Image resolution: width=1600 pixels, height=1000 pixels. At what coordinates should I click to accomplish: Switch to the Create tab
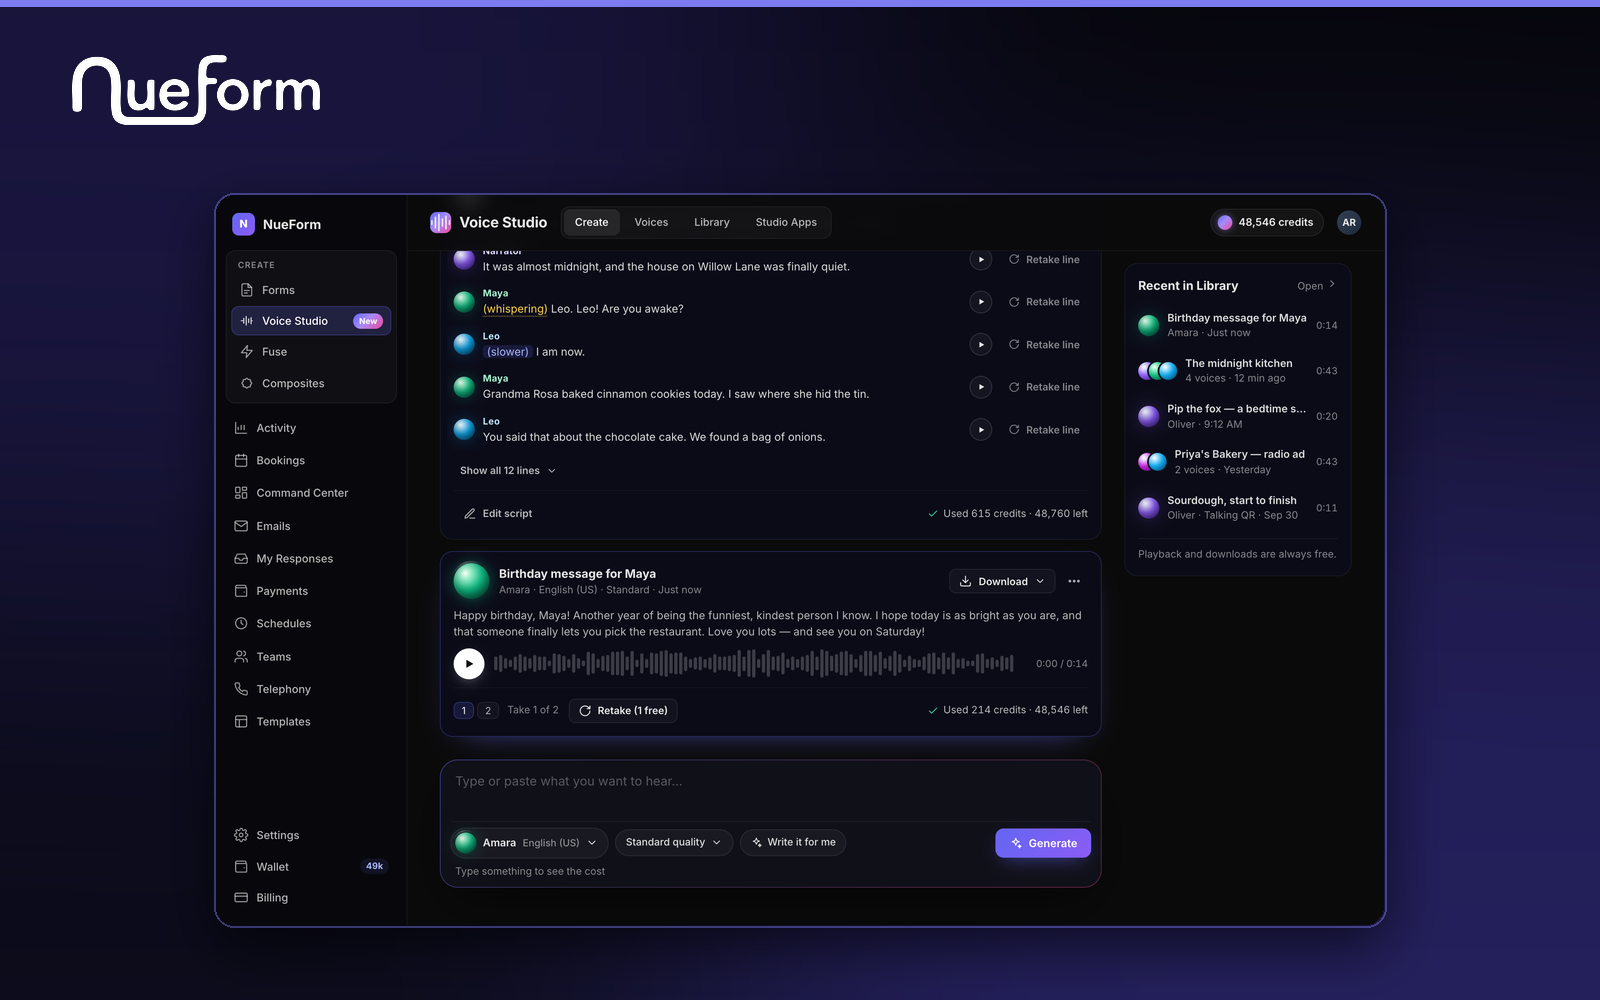591,222
